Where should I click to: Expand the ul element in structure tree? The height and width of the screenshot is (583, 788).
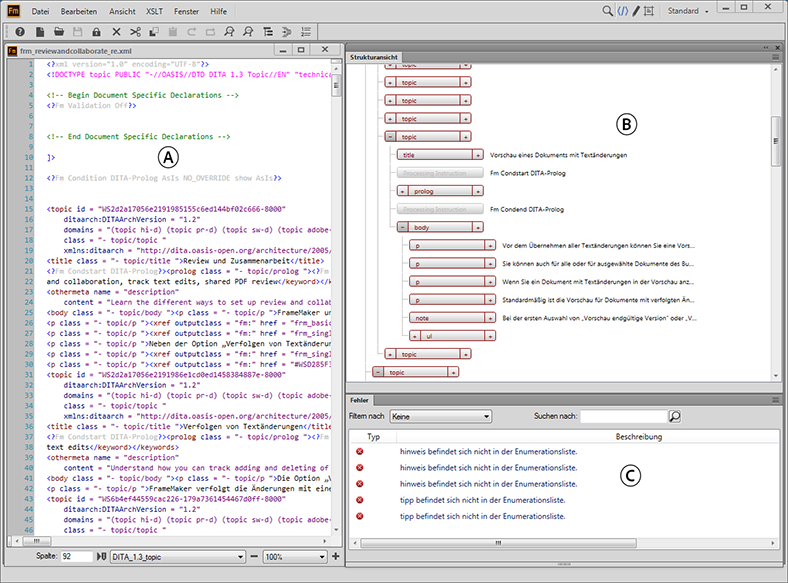point(415,335)
